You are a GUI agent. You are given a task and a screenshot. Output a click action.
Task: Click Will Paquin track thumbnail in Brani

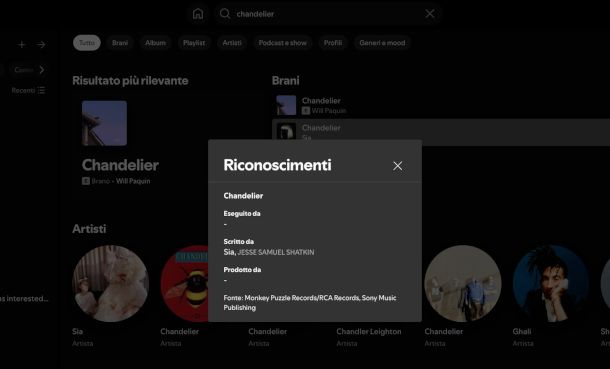point(286,105)
